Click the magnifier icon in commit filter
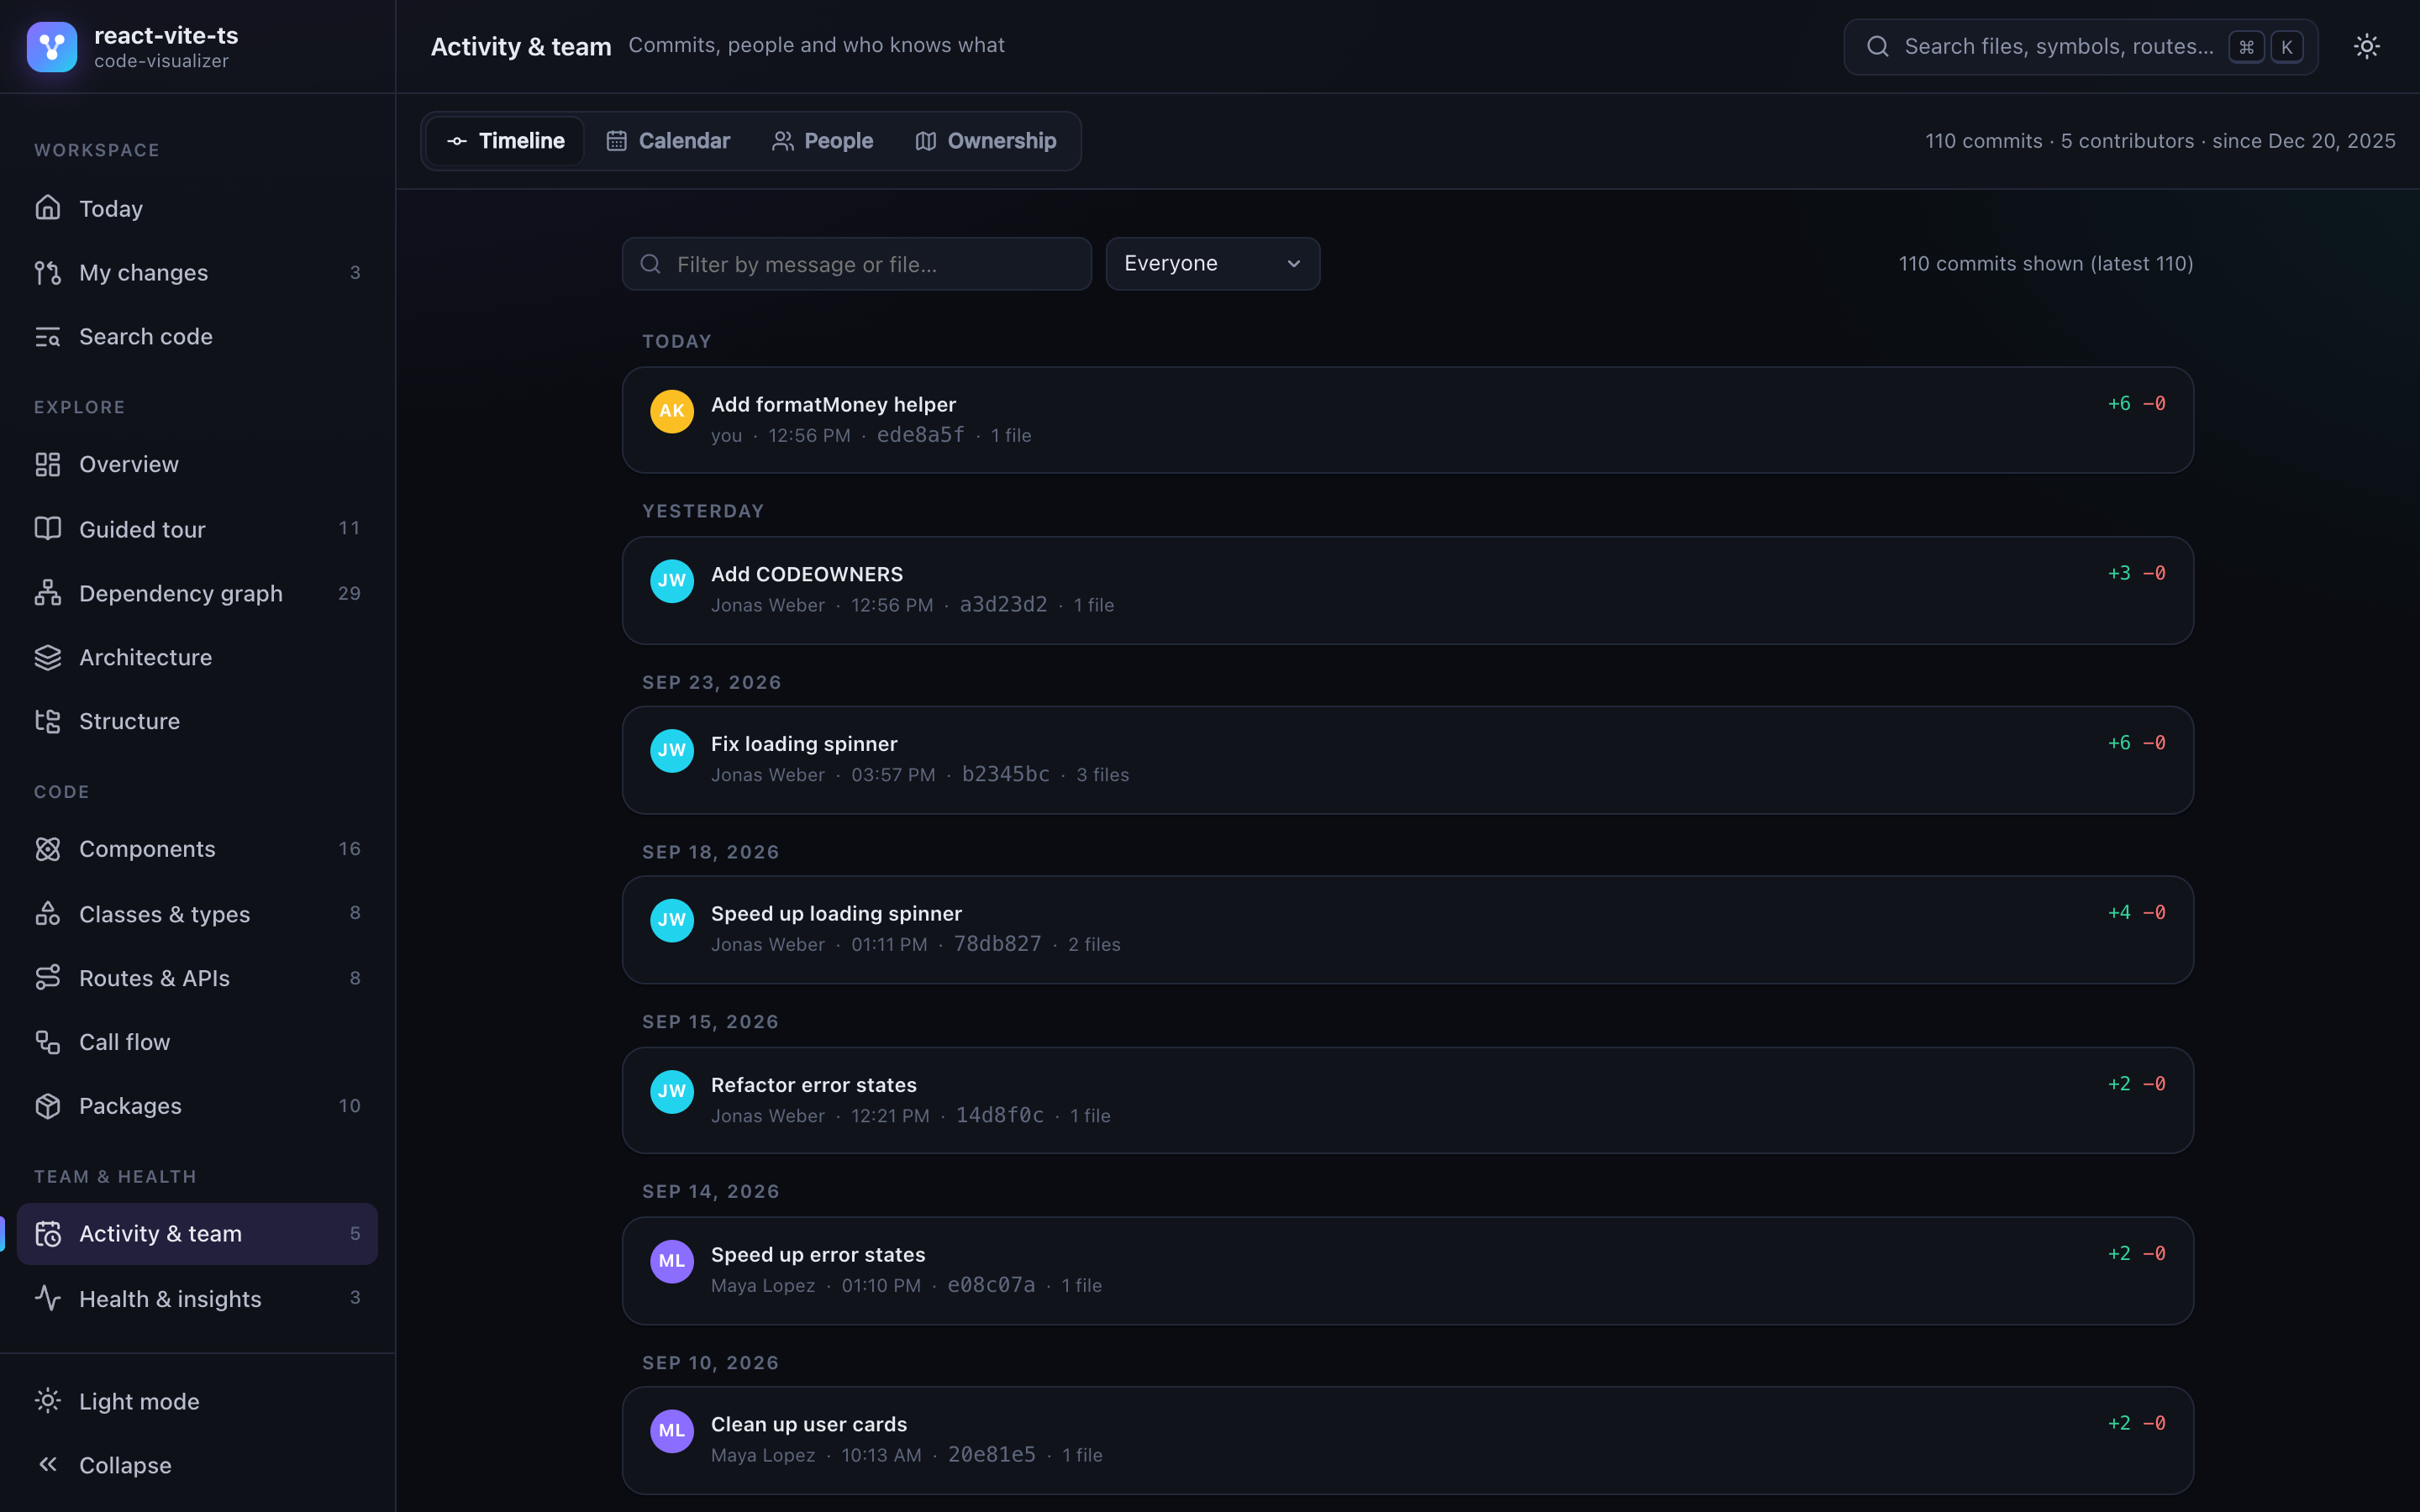 coord(651,264)
